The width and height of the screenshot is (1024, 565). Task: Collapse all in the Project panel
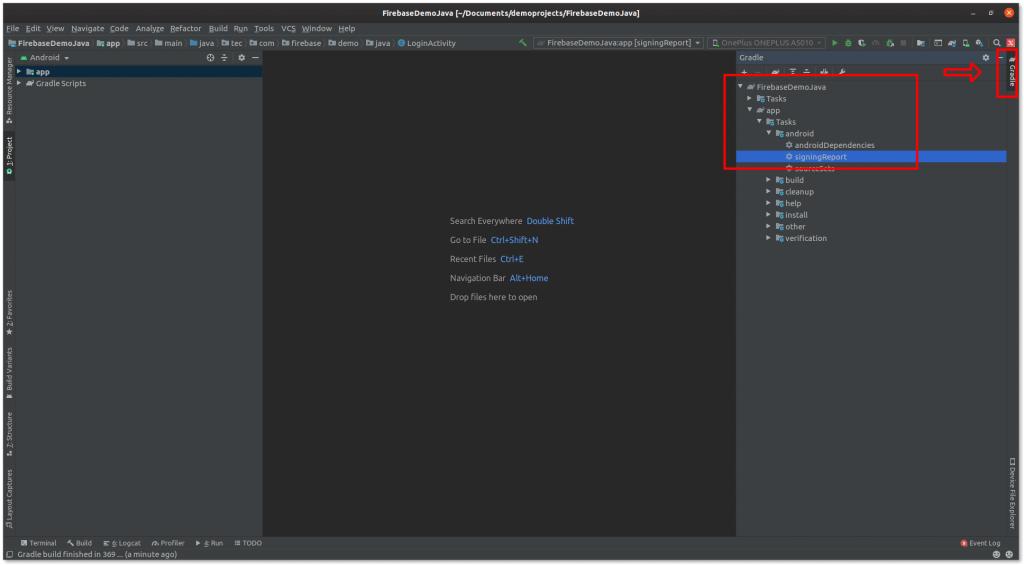point(224,57)
